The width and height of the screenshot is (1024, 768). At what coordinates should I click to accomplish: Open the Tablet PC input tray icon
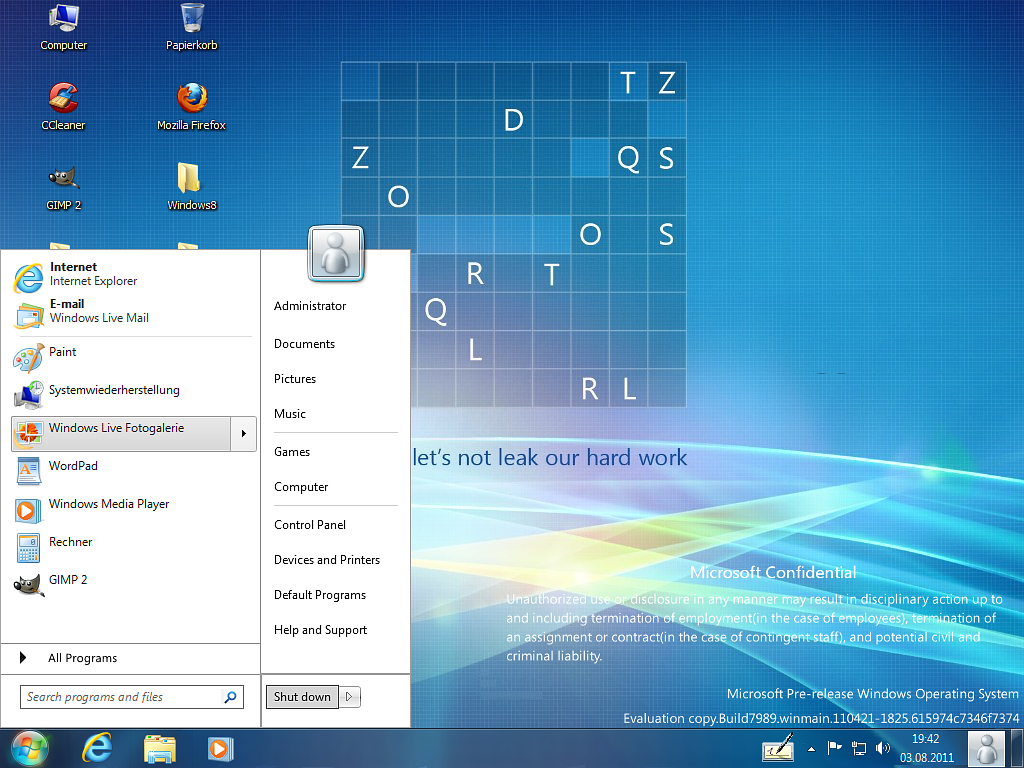click(x=779, y=748)
